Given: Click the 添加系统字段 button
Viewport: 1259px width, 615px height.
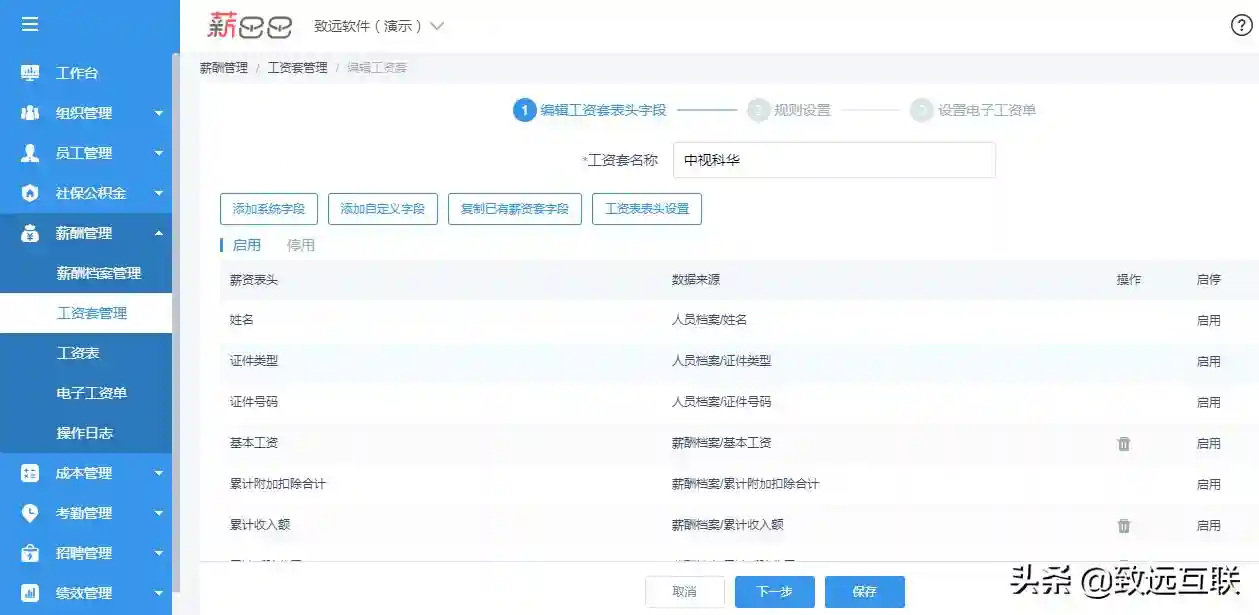Looking at the screenshot, I should tap(269, 209).
